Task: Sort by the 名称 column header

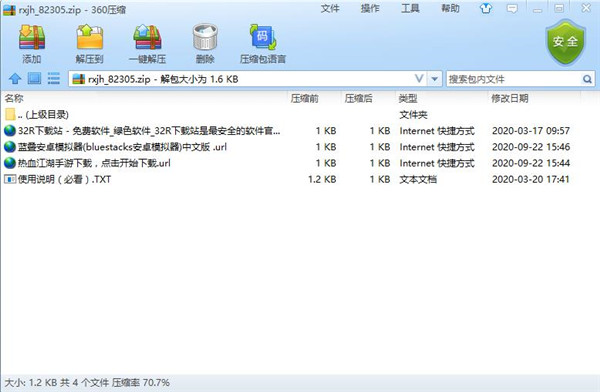Action: tap(14, 98)
